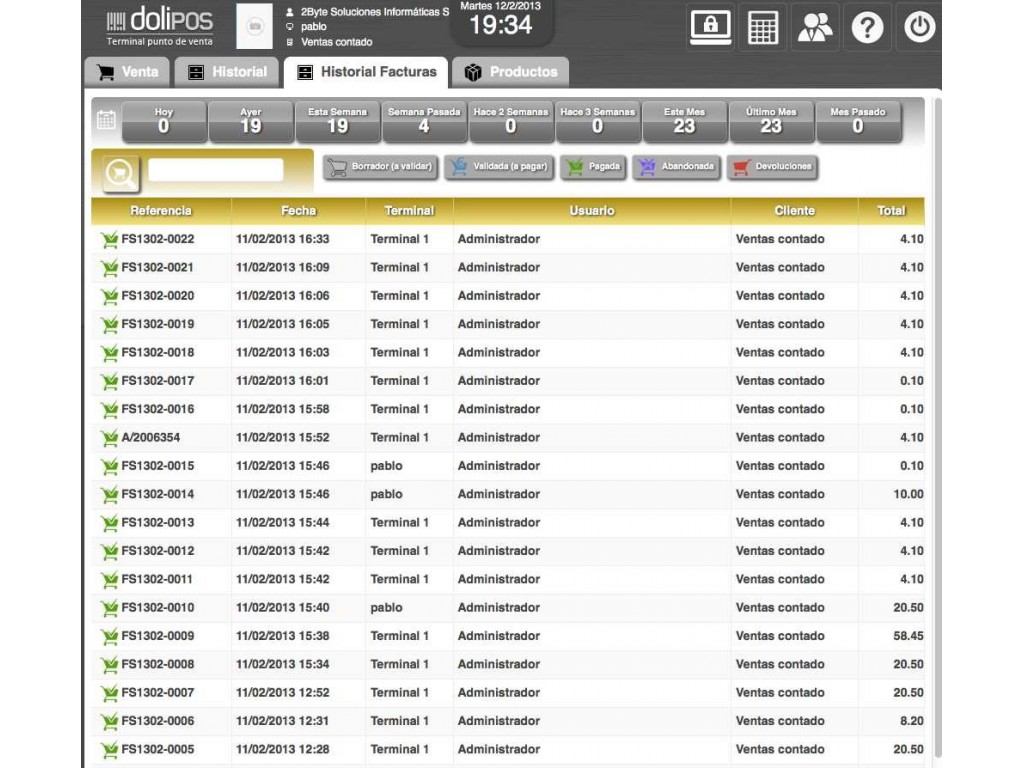Click green cart icon for FS1302-0021
This screenshot has height=768, width=1024.
pyautogui.click(x=110, y=268)
